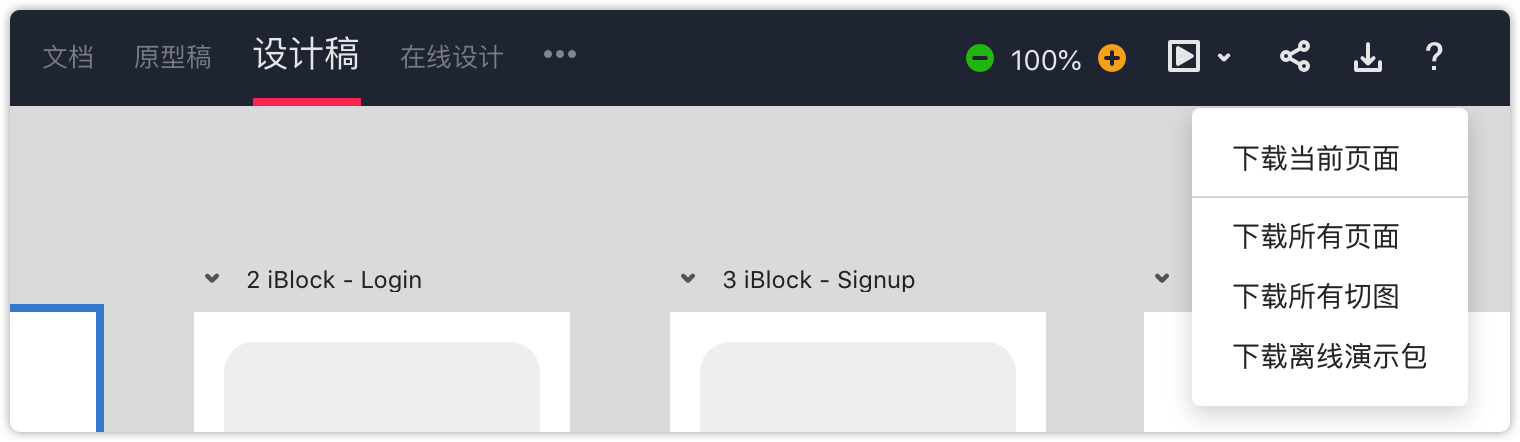This screenshot has width=1520, height=442.
Task: Start presentation with the play icon
Action: [x=1183, y=57]
